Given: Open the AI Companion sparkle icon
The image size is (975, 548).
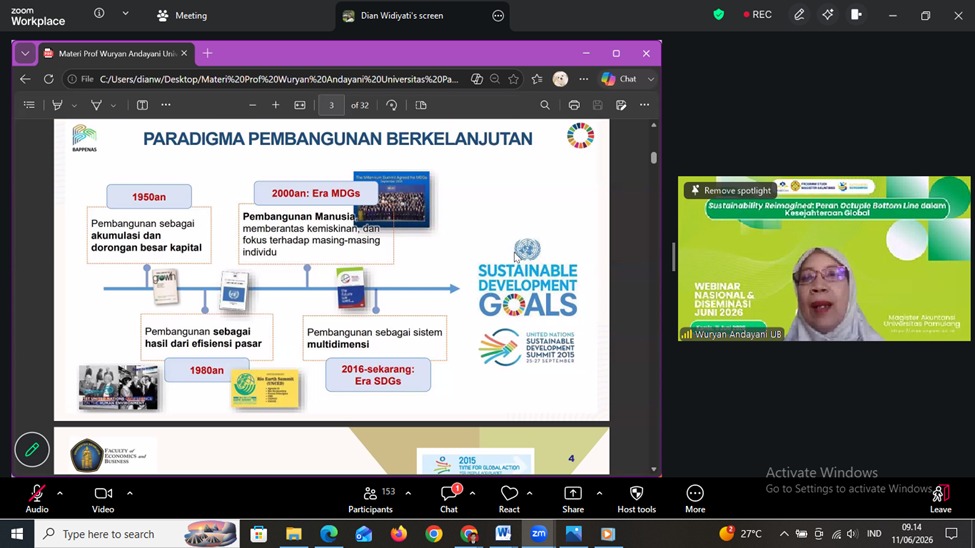Looking at the screenshot, I should 828,15.
